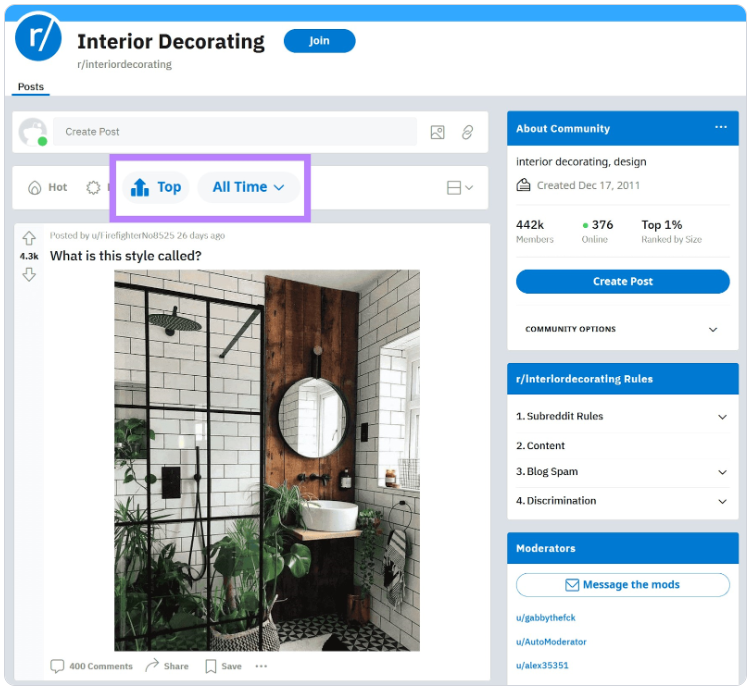Click the 'Created Dec 17, 2011' cake icon
753x690 pixels.
pyautogui.click(x=523, y=185)
